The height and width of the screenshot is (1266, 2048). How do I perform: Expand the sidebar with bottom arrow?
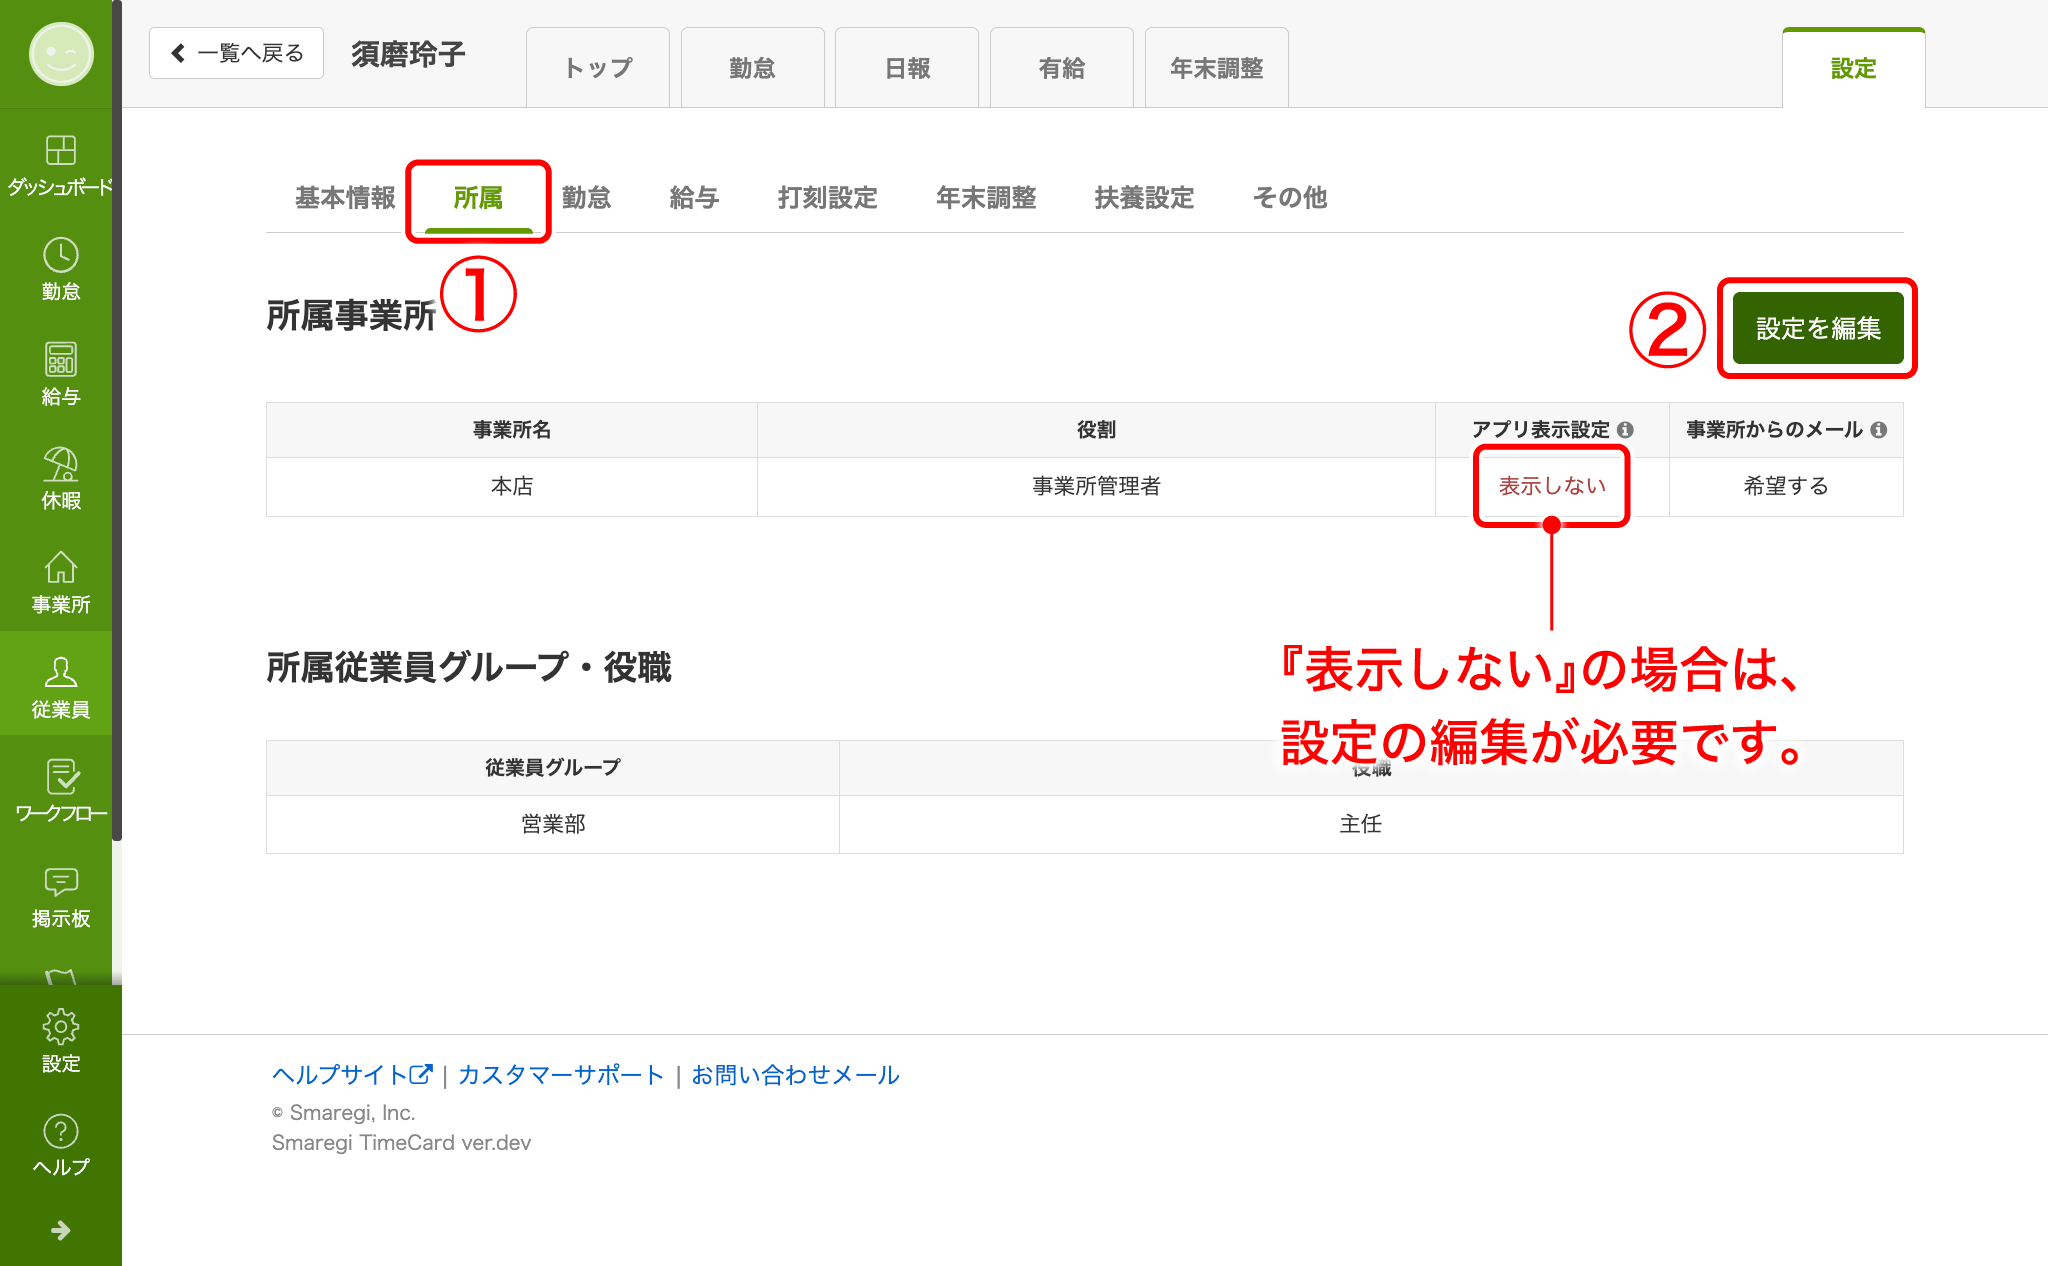(x=60, y=1230)
